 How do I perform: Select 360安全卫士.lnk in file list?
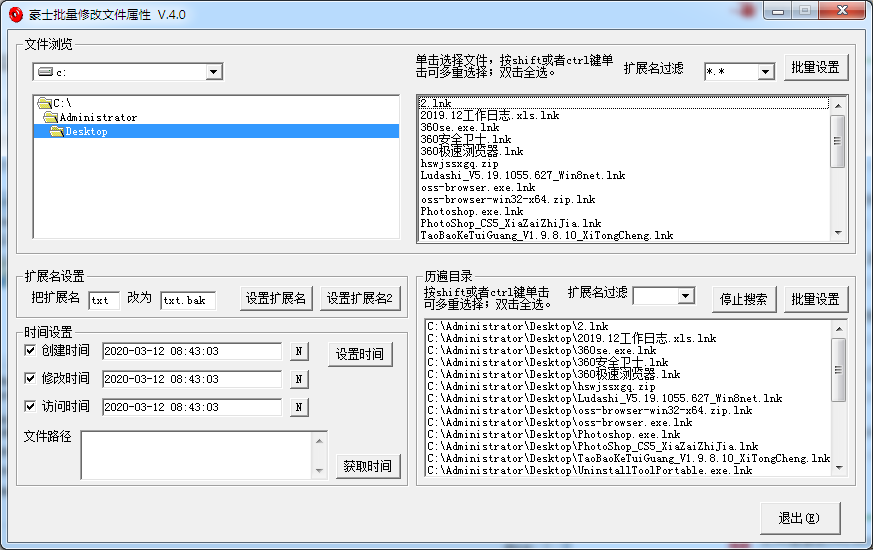(x=624, y=139)
